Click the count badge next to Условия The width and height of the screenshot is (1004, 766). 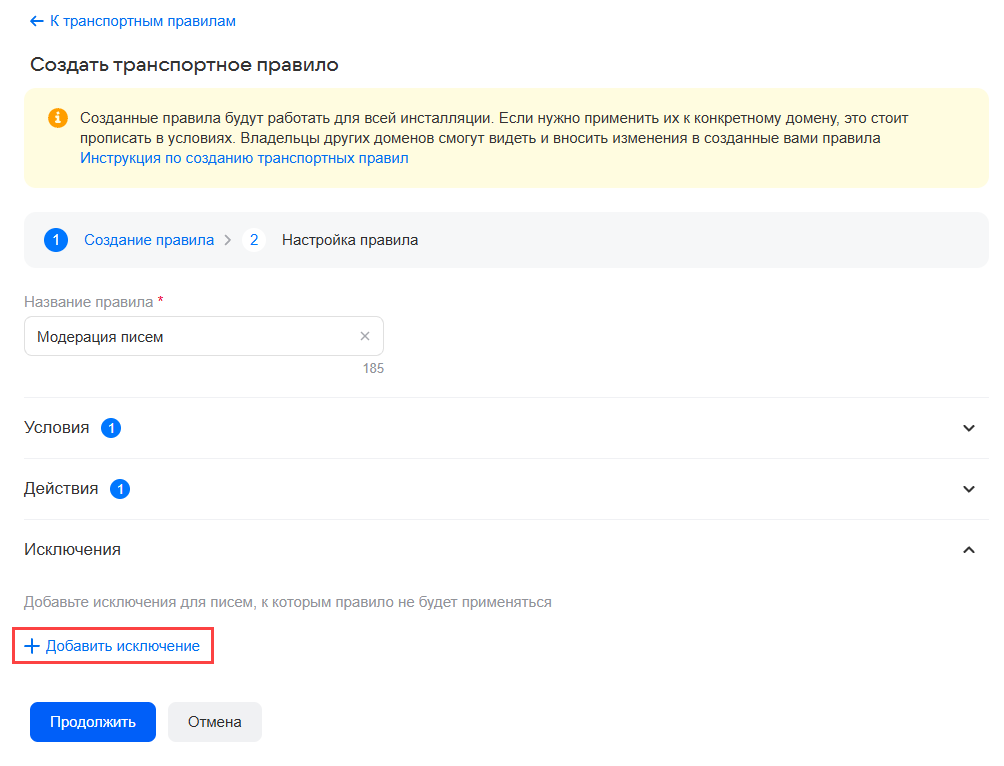point(111,428)
